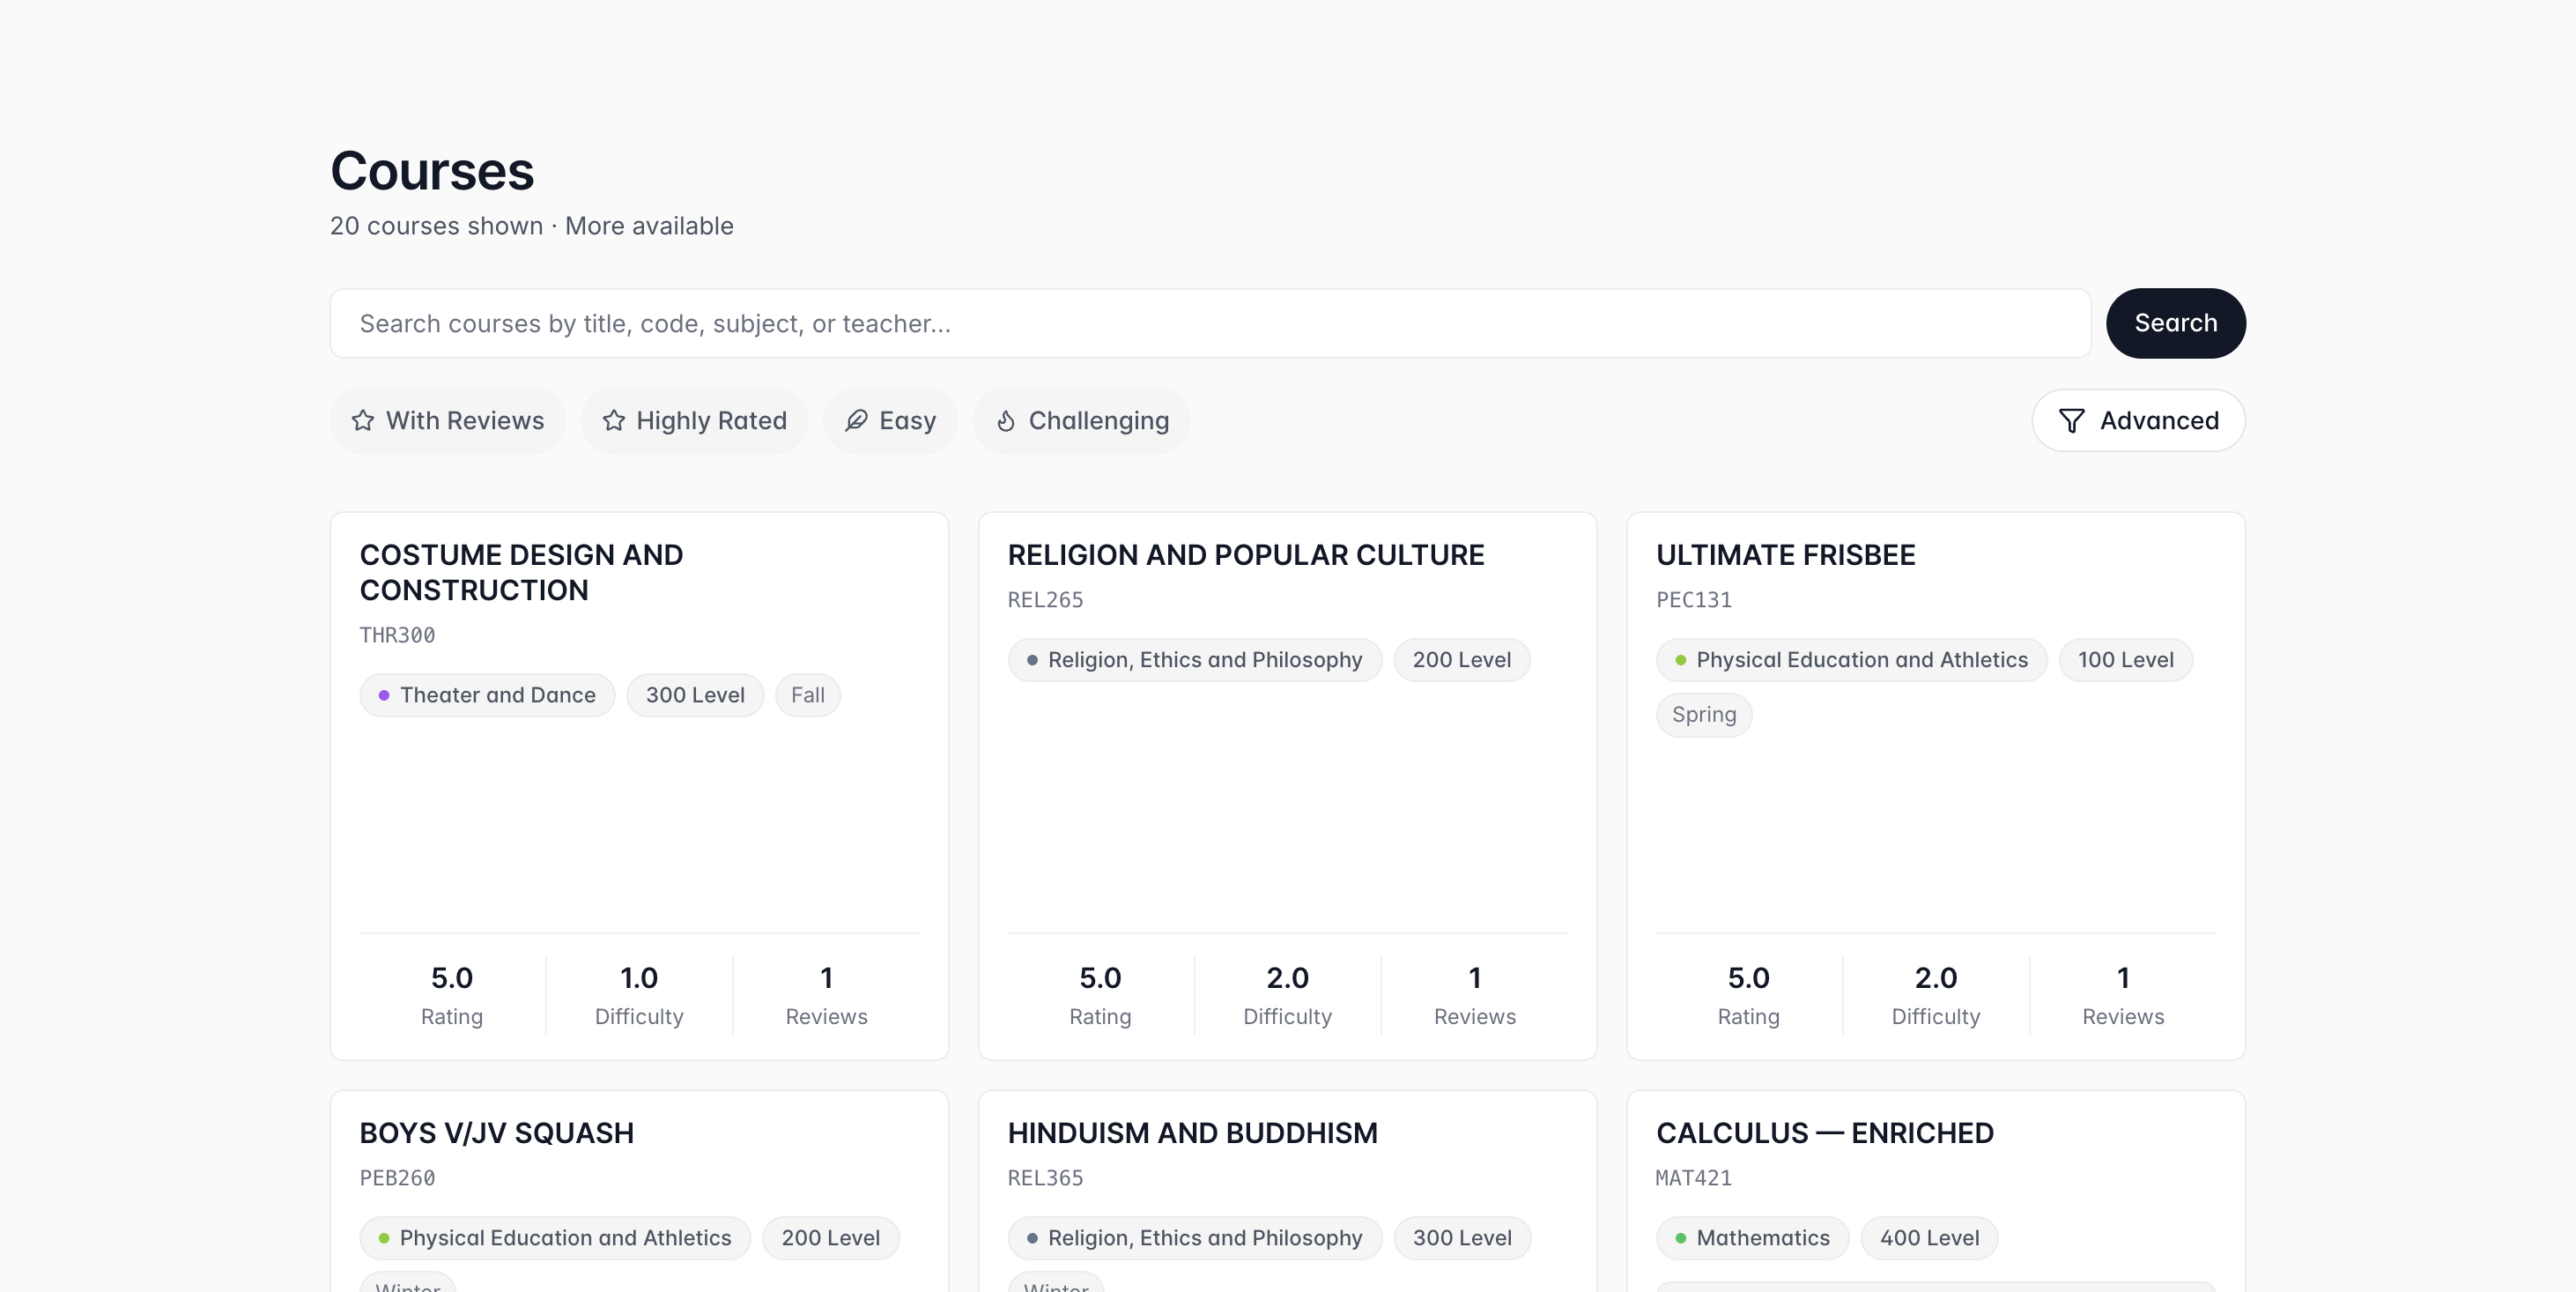Click the Spring term tag on Ultimate Frisbee

(x=1703, y=714)
